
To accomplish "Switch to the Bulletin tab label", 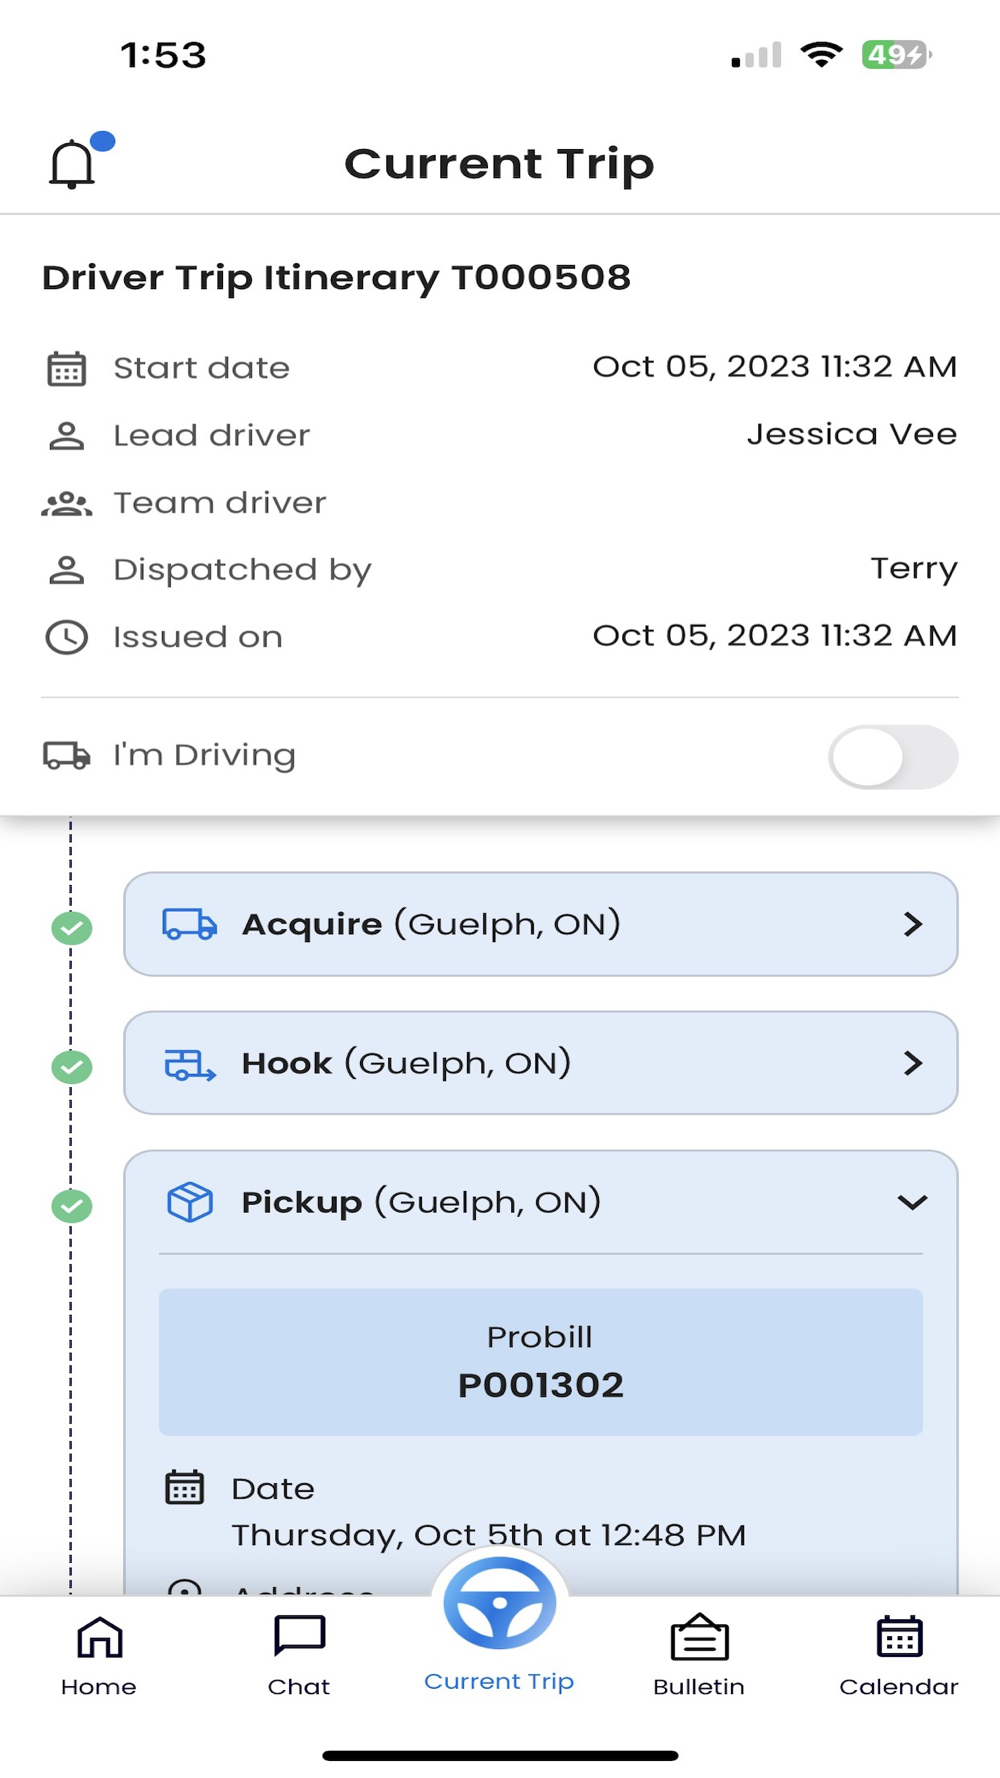I will pyautogui.click(x=699, y=1687).
